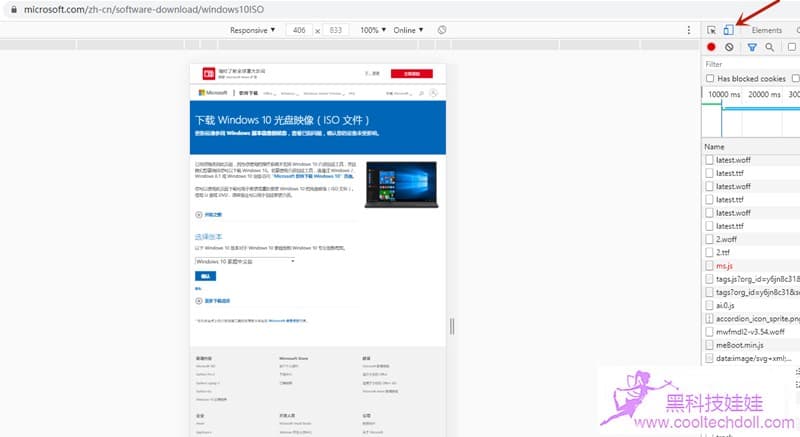Select the ai.0.js request row
The height and width of the screenshot is (437, 800).
[751, 305]
